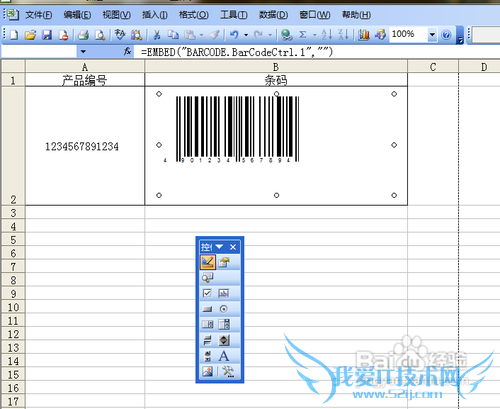Viewport: 500px width, 409px height.
Task: Select the embedded barcode control object
Action: tap(276, 145)
